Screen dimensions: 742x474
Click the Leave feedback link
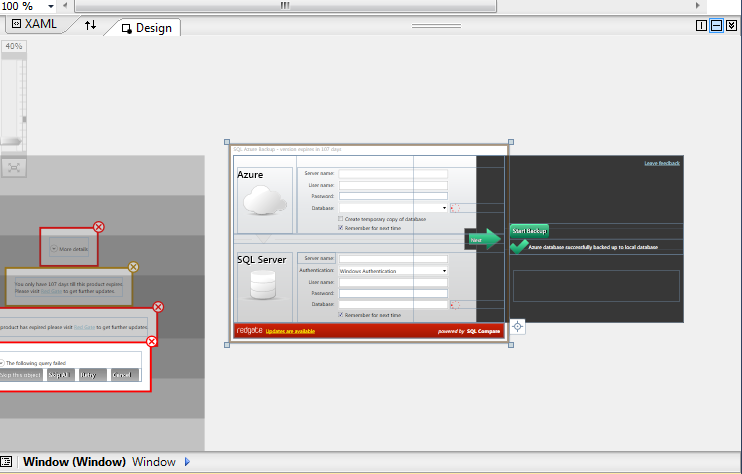coord(662,163)
